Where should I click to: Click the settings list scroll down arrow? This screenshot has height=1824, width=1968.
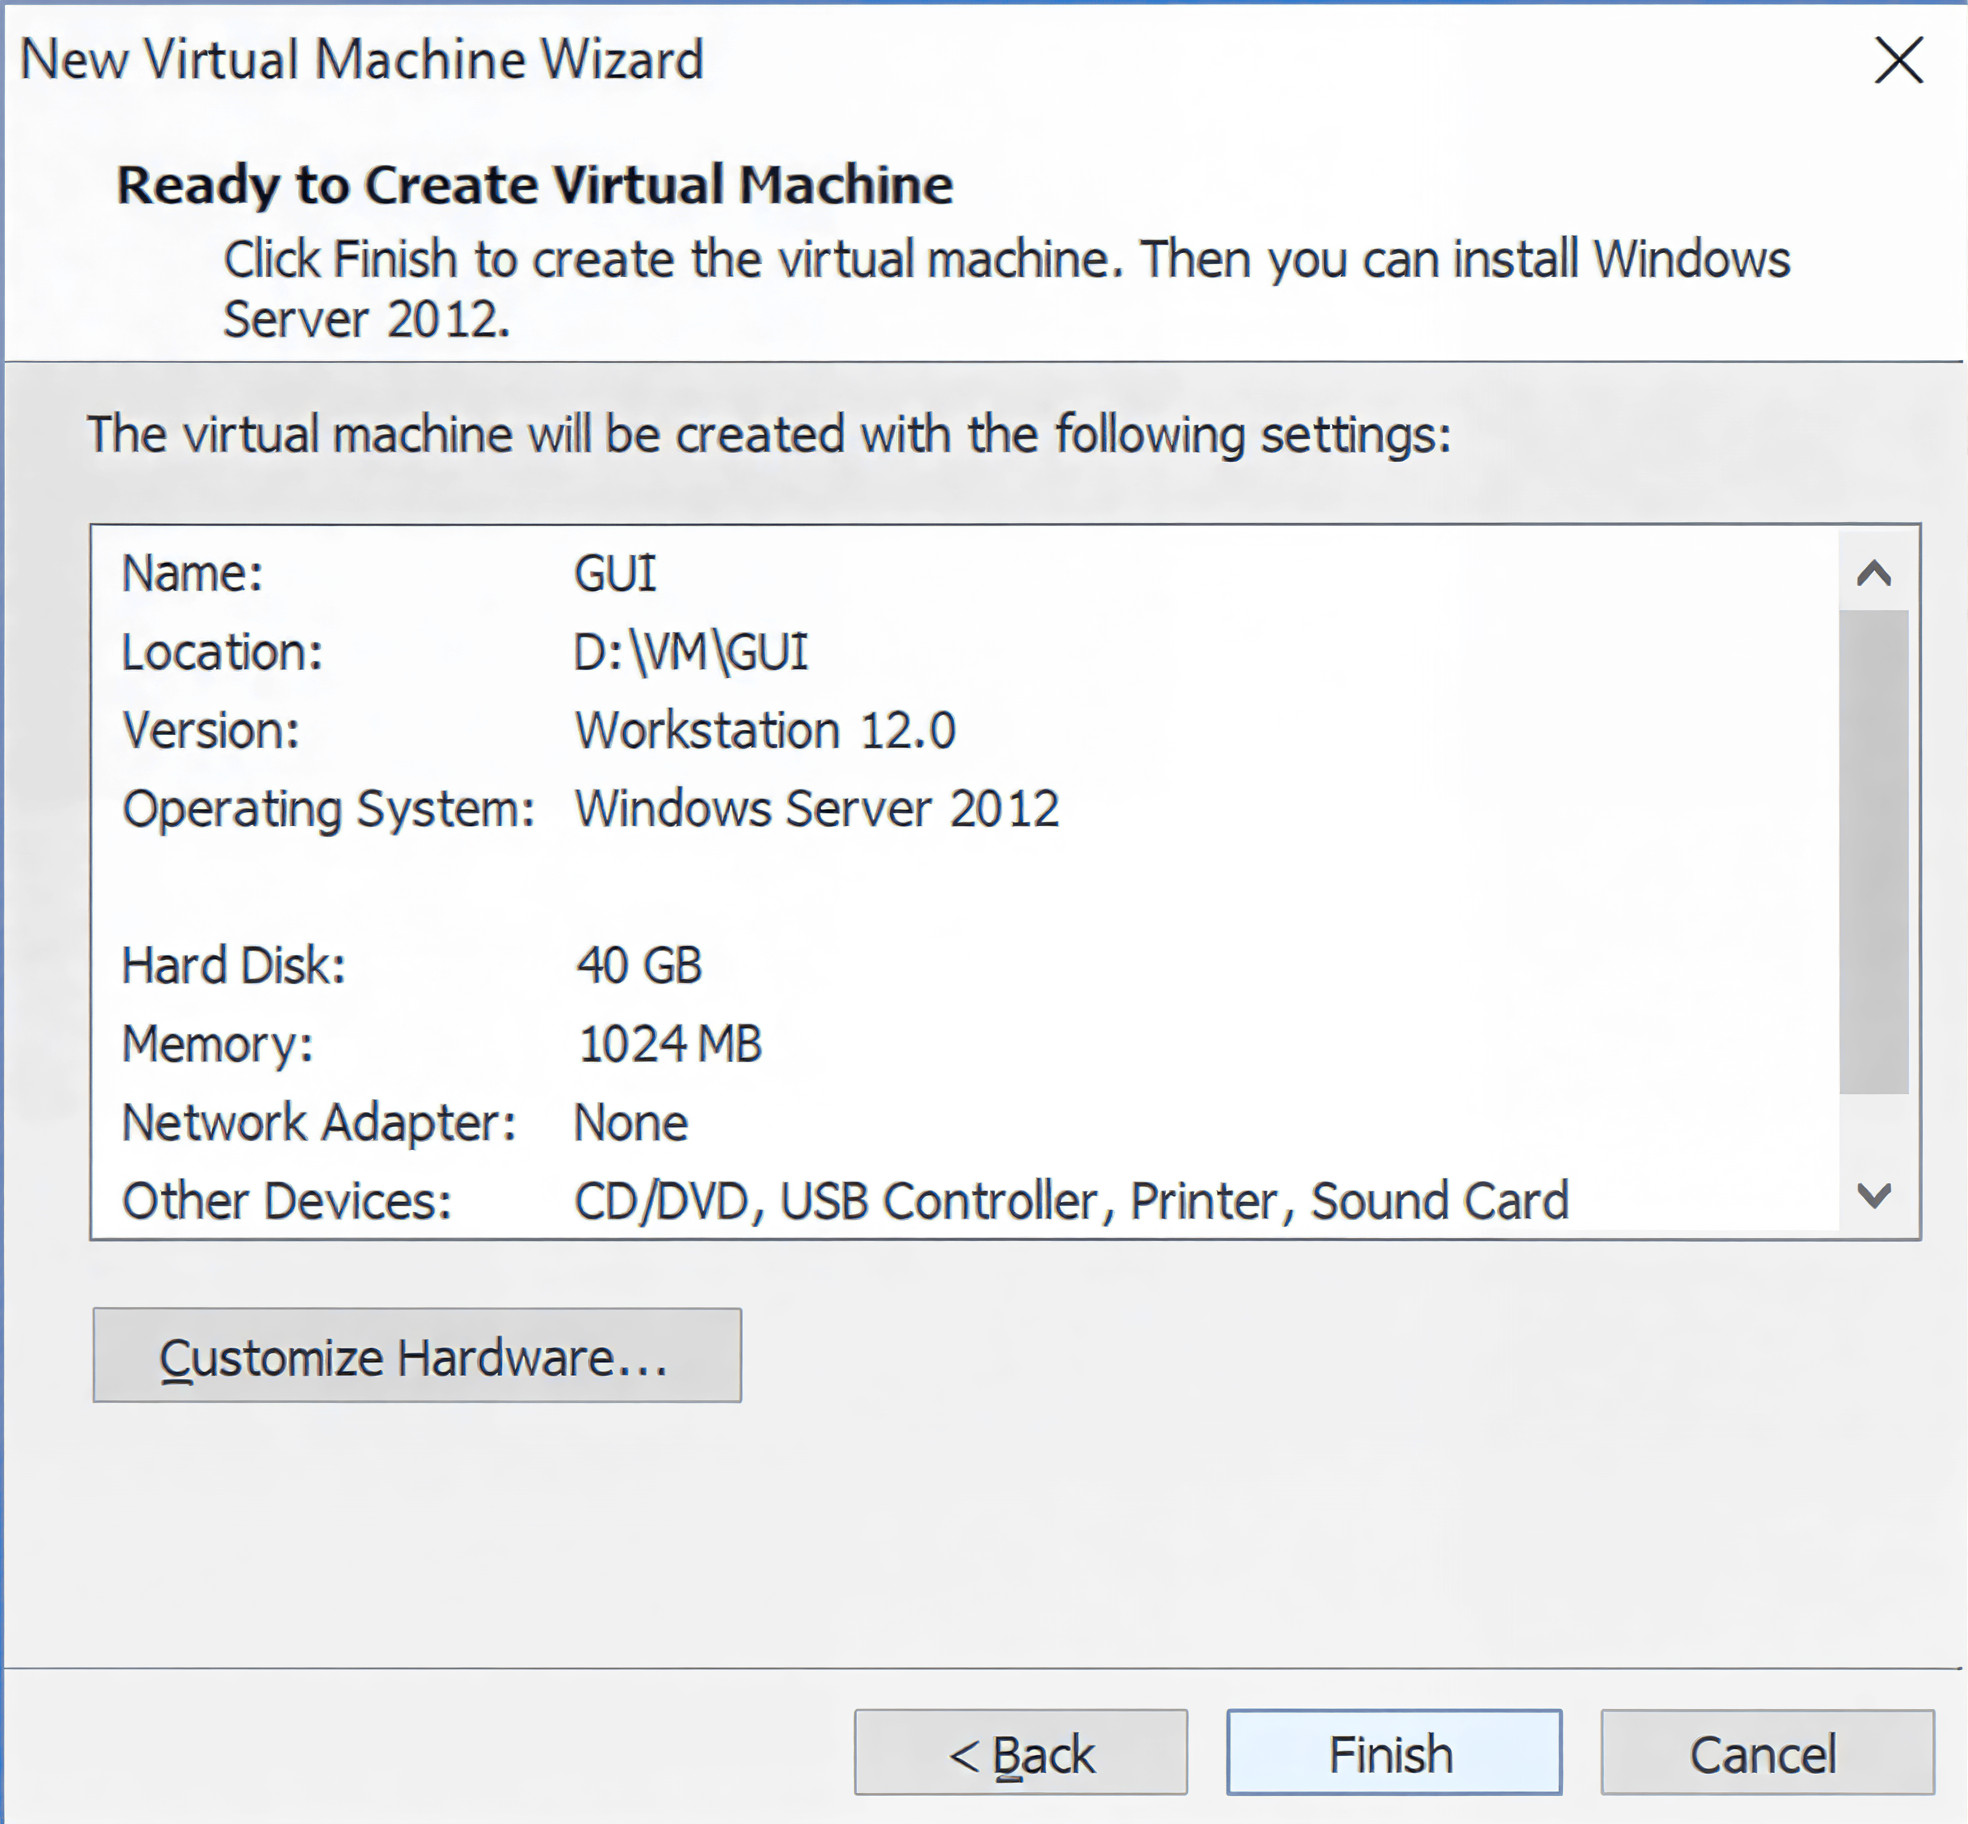click(1873, 1195)
